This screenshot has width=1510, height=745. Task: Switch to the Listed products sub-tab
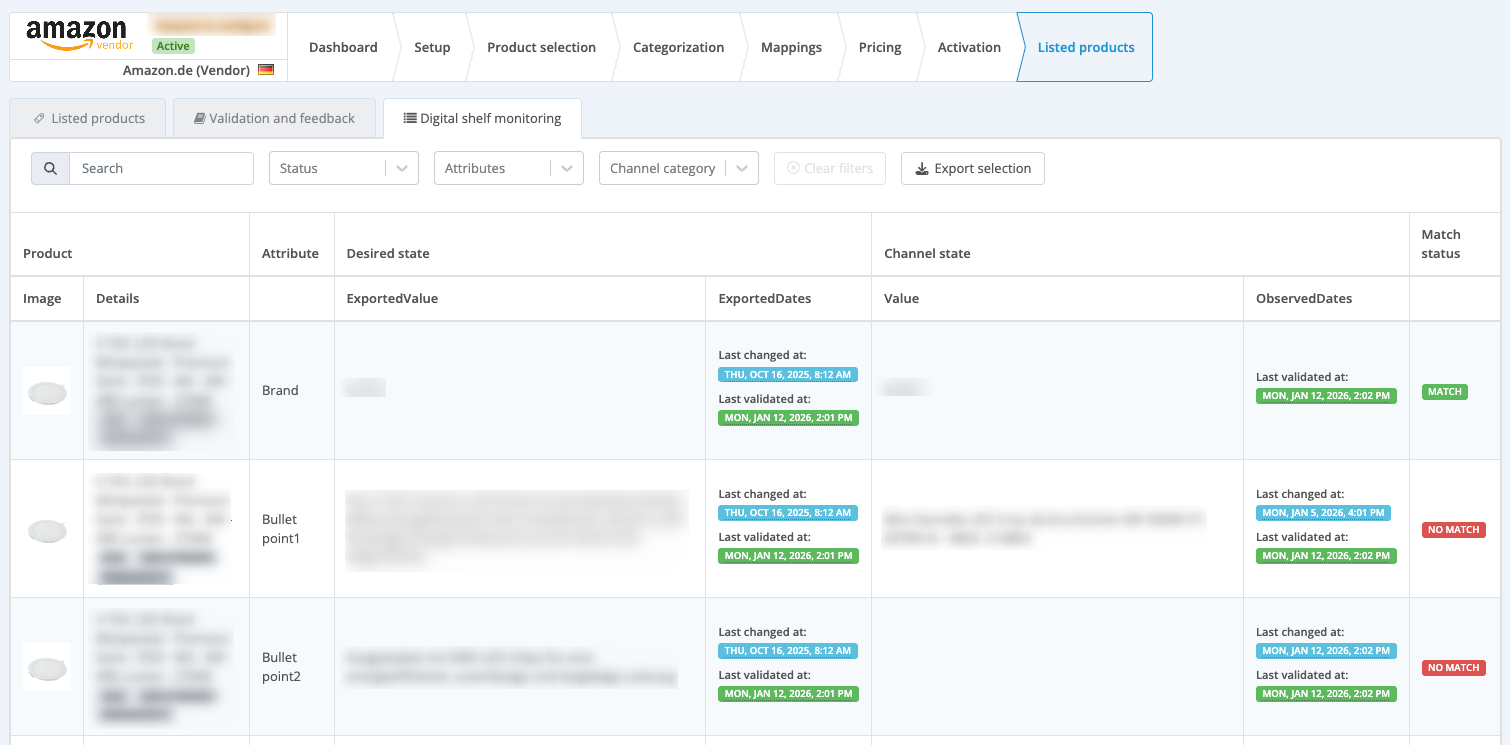(90, 118)
